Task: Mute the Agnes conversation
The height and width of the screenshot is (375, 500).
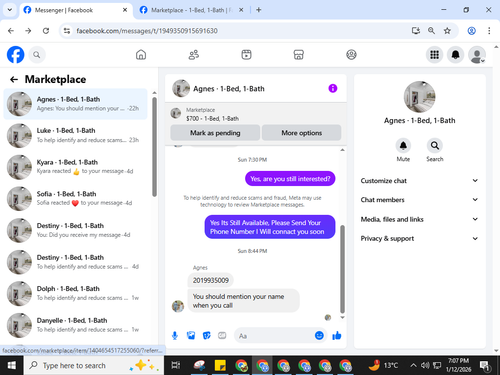Action: click(403, 146)
